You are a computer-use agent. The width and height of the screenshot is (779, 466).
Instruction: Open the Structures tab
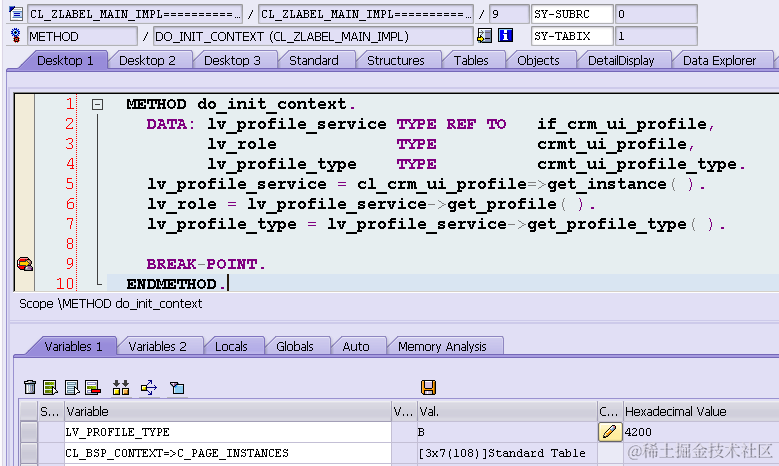(x=395, y=60)
